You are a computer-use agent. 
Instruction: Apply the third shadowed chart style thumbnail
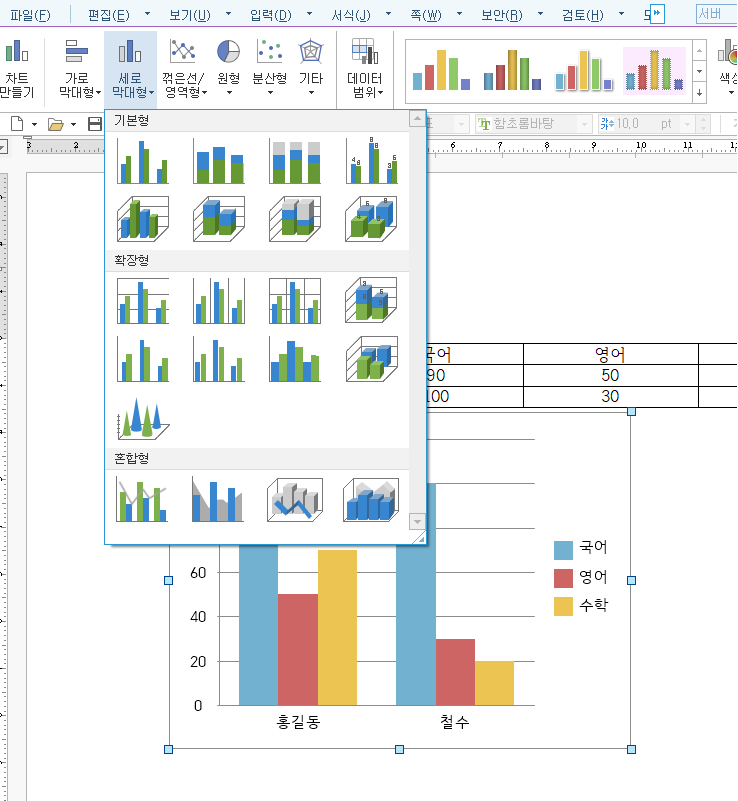point(584,70)
